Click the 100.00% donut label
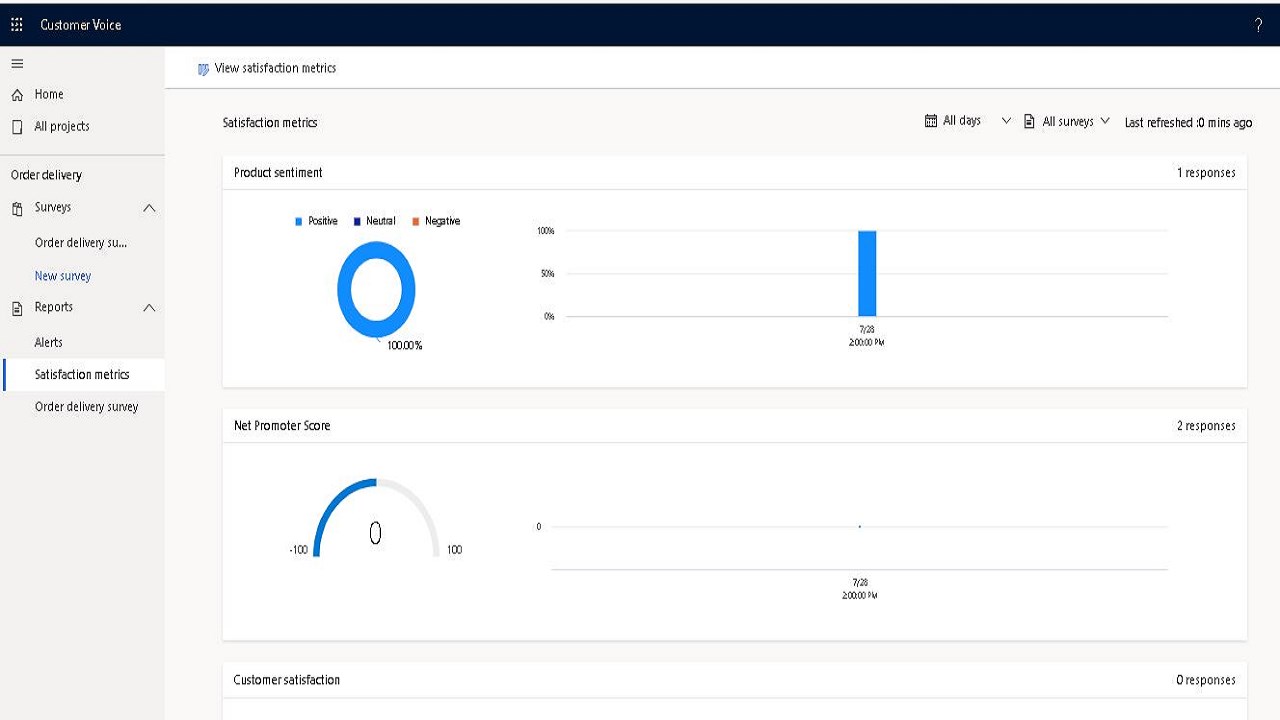 [x=405, y=346]
